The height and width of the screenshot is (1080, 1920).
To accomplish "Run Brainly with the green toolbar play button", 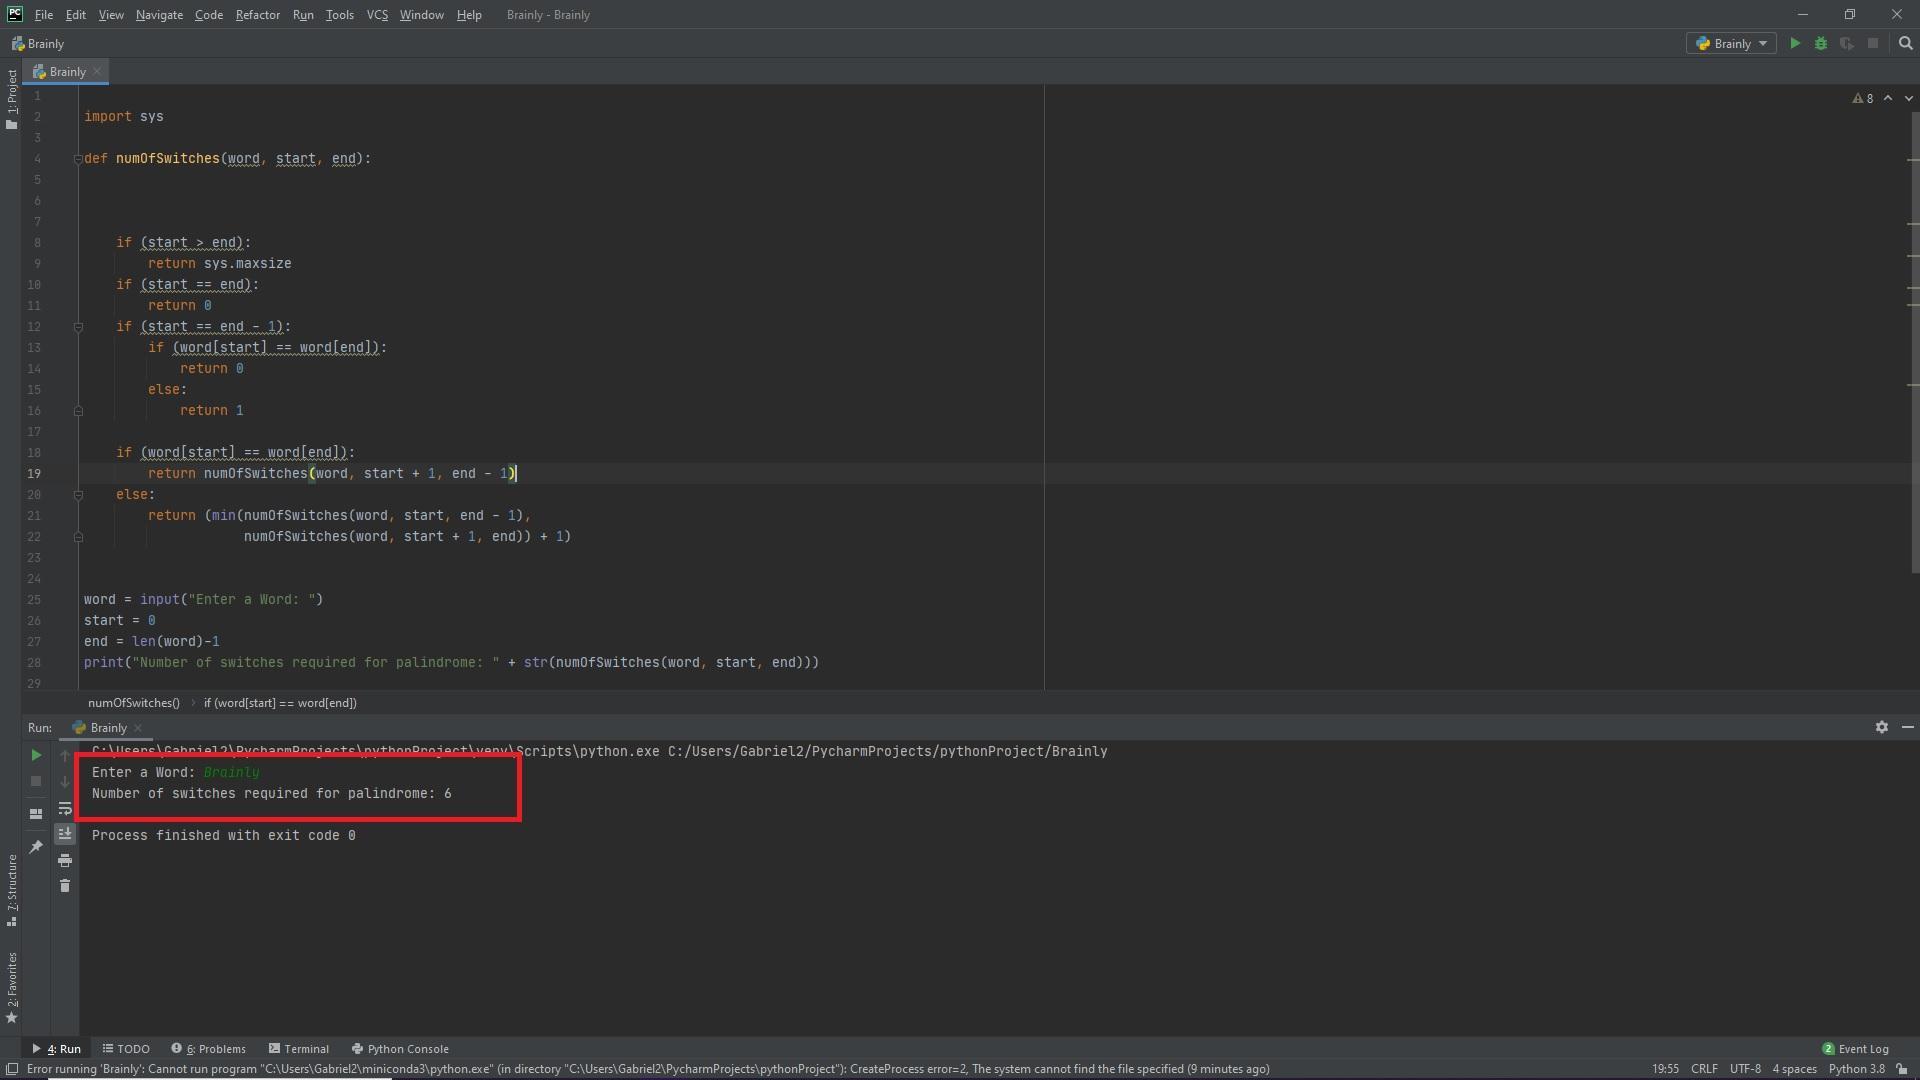I will point(1795,44).
